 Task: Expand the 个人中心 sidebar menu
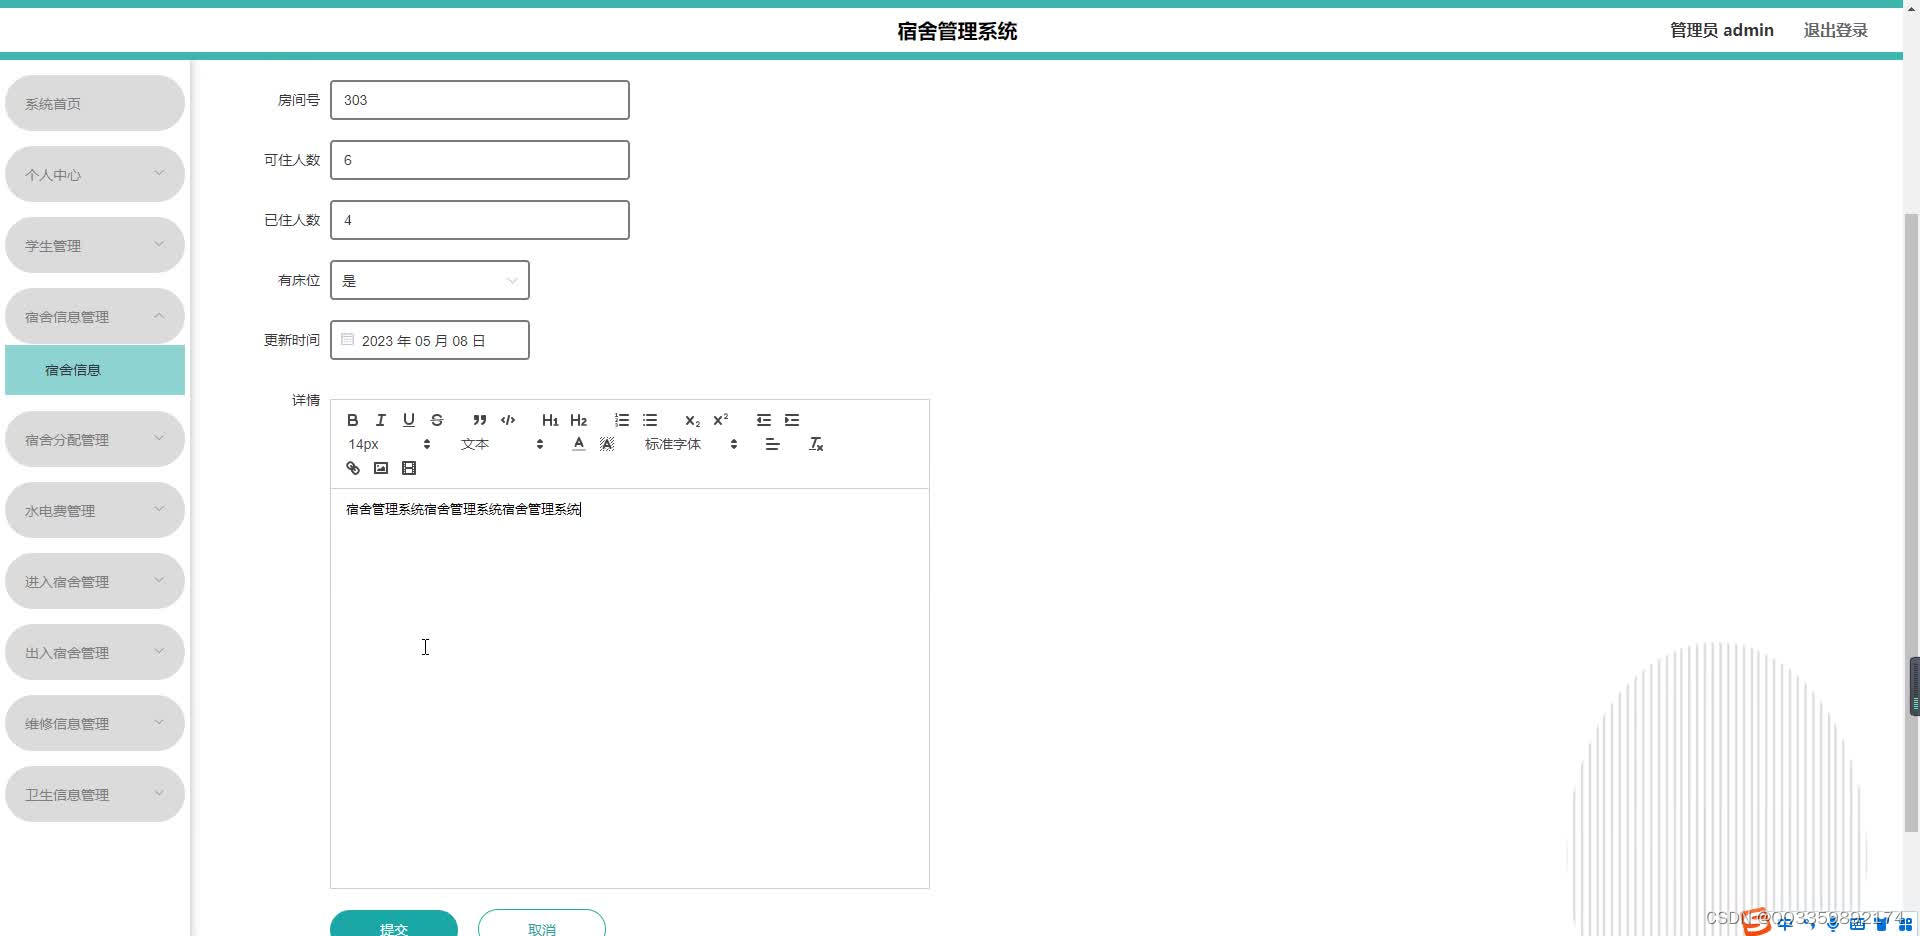point(95,174)
